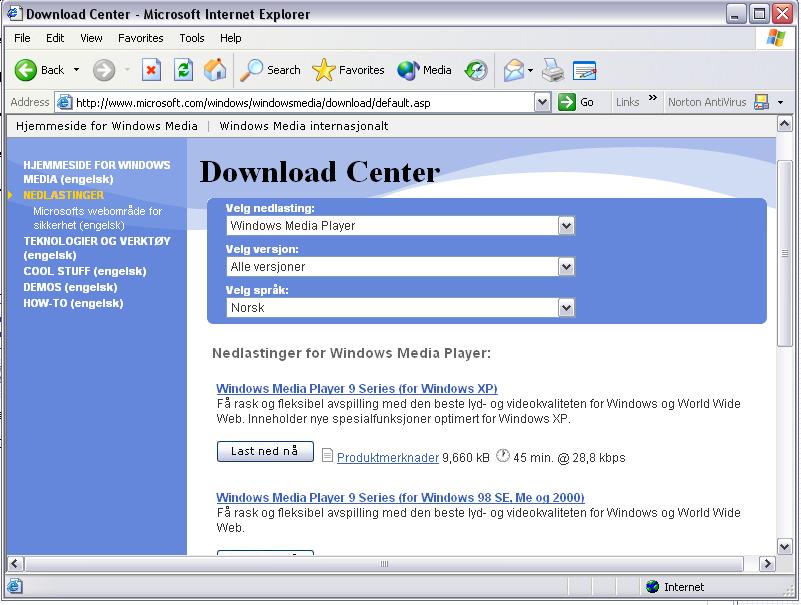Click the status bar page icon

pos(14,586)
